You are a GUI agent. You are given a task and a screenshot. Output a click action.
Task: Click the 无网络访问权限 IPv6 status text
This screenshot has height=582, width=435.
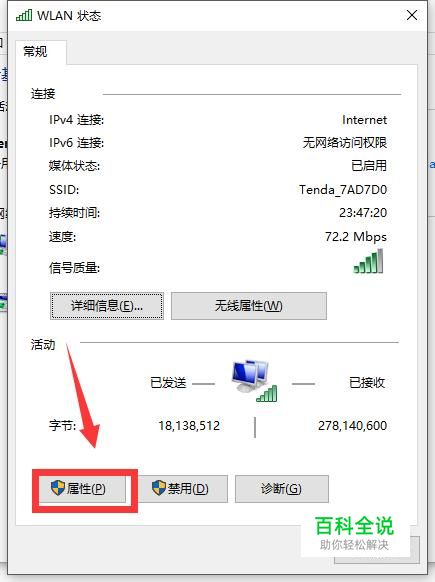pos(345,143)
